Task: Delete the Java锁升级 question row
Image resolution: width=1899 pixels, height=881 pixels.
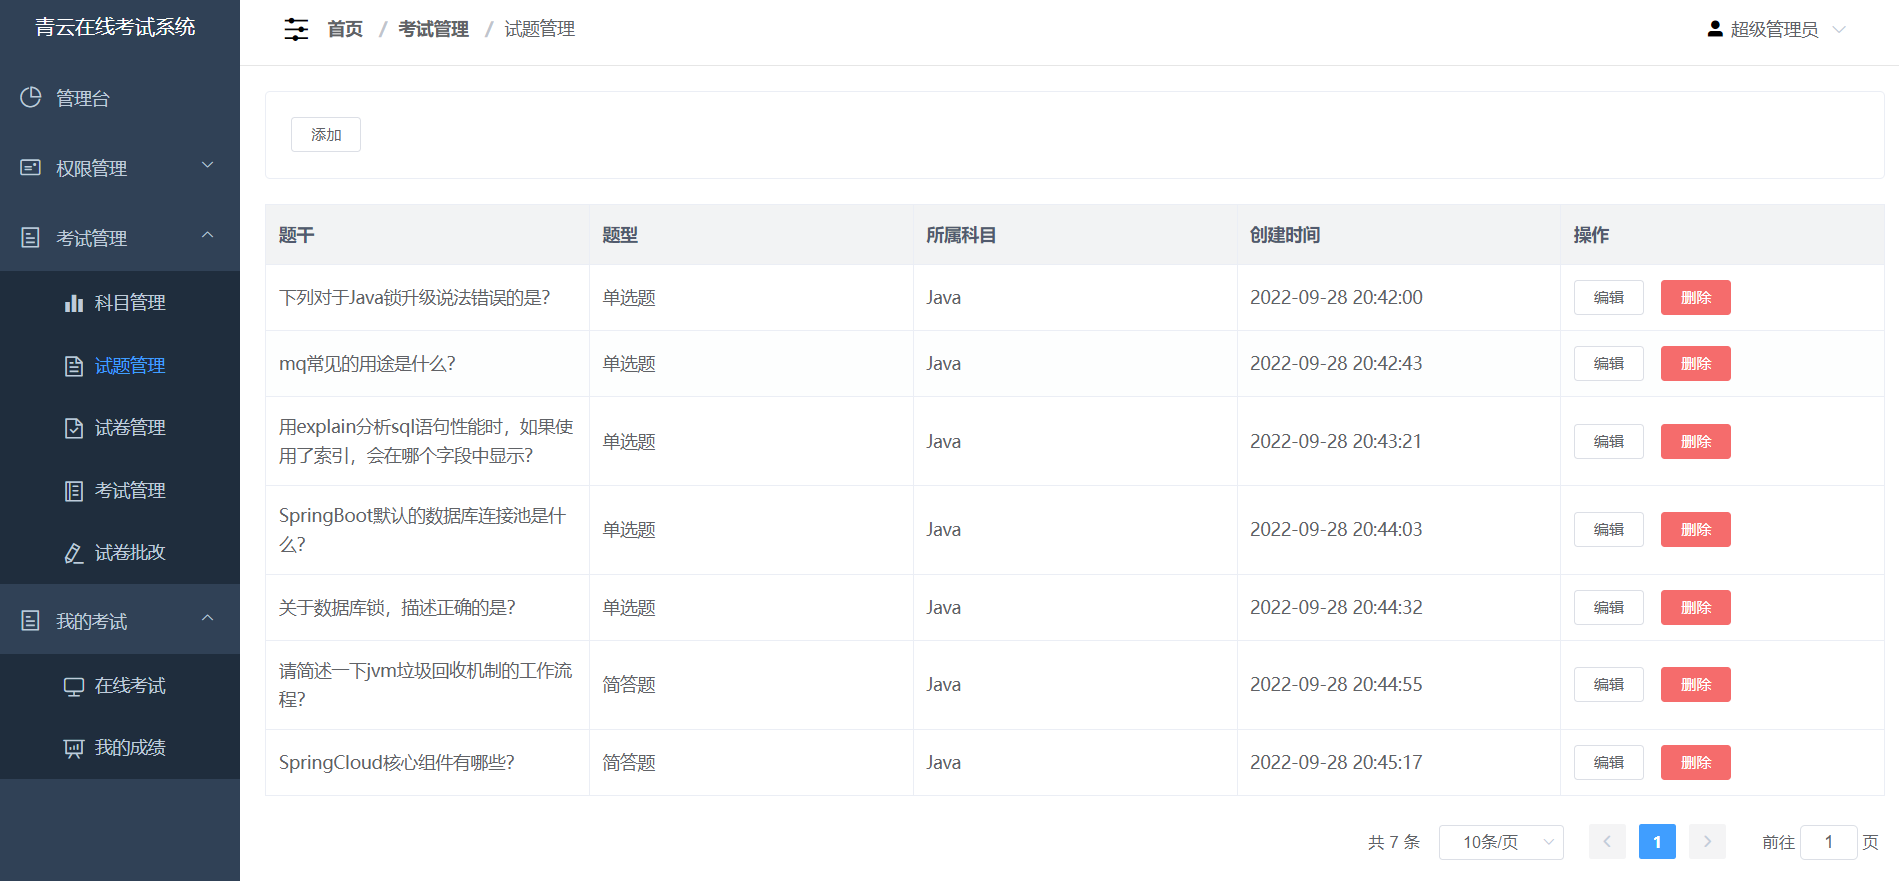Action: coord(1695,297)
